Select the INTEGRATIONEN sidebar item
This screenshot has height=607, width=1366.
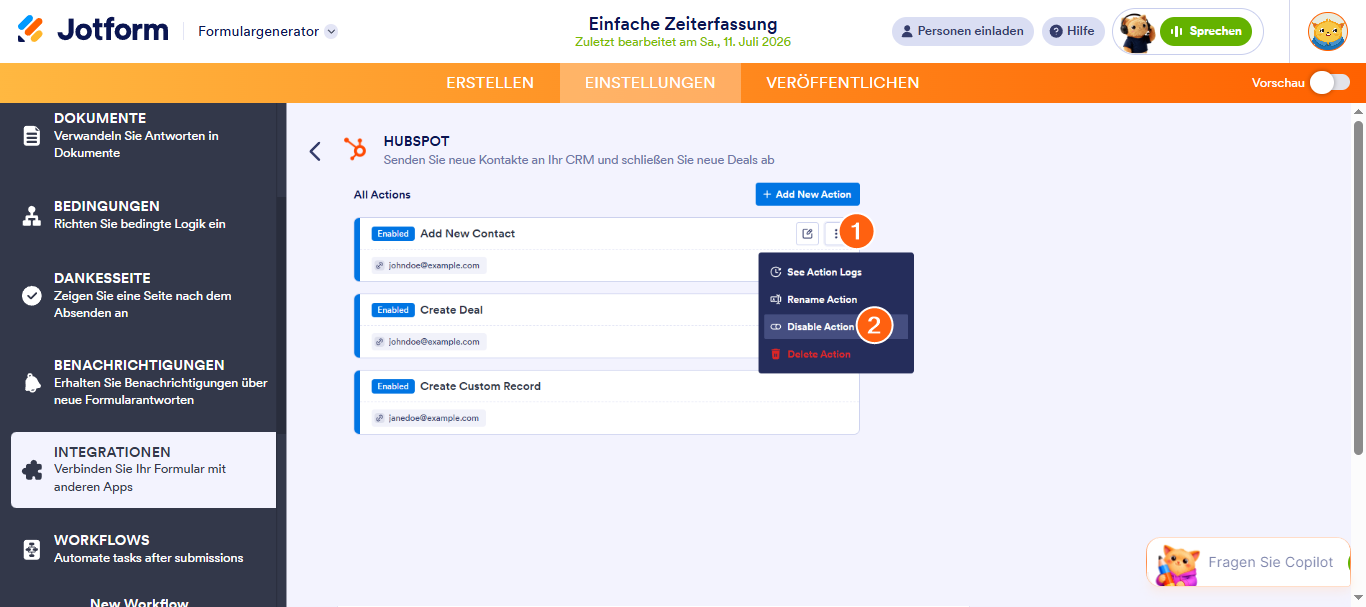point(143,470)
